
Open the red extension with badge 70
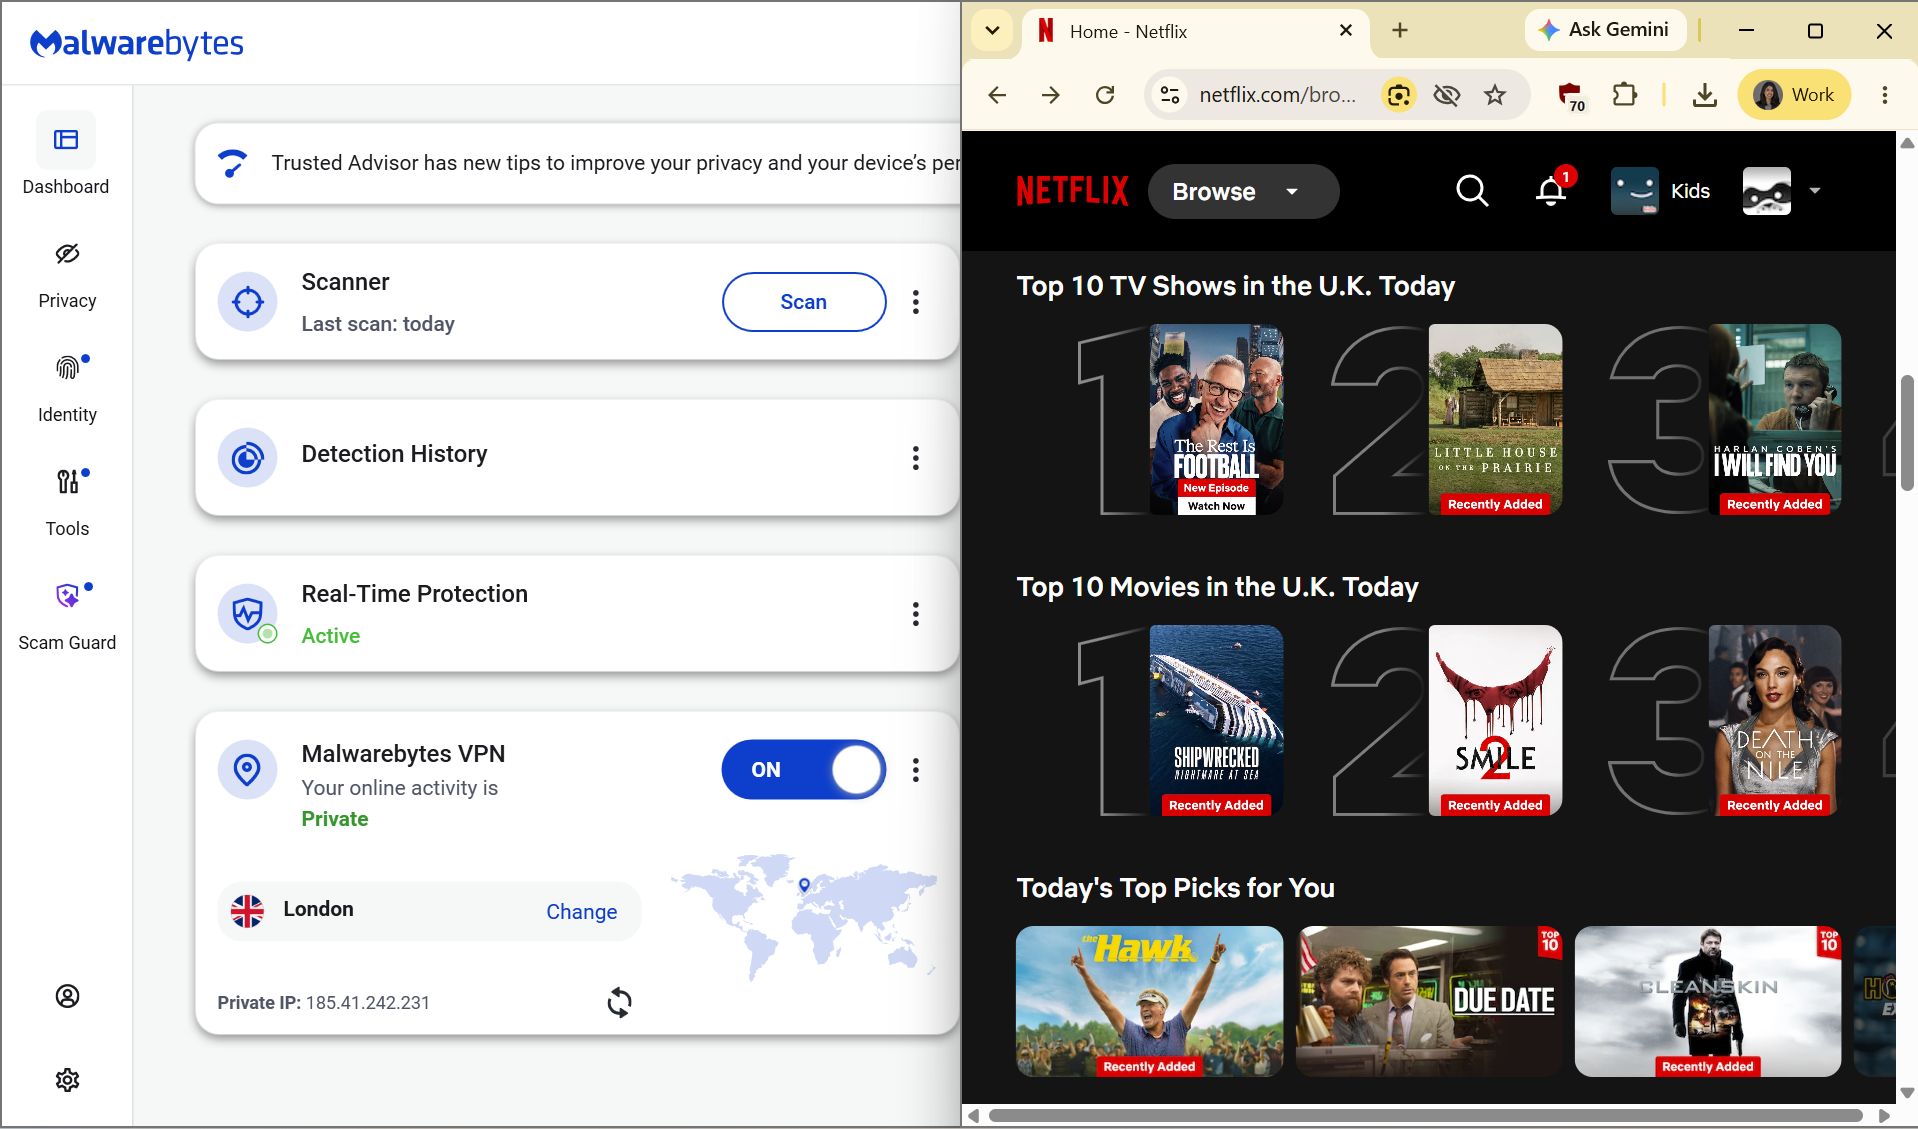1571,96
